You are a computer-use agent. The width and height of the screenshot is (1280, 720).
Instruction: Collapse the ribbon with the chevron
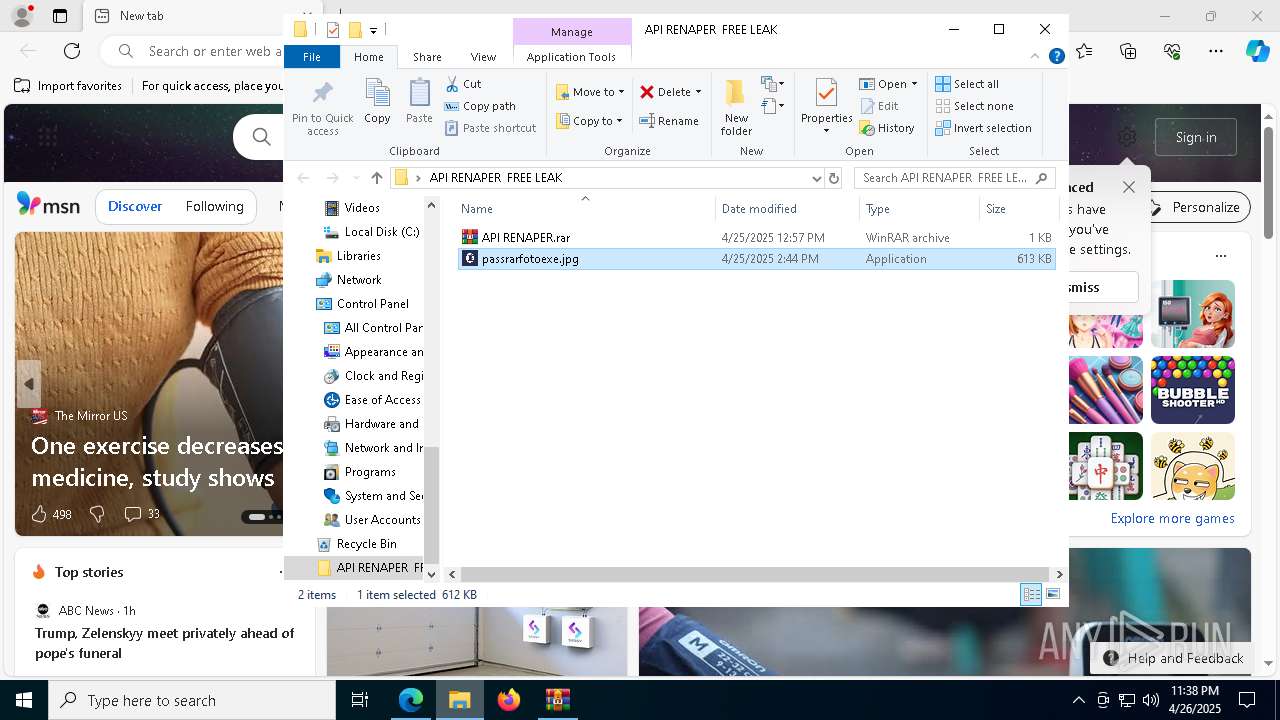click(1037, 57)
